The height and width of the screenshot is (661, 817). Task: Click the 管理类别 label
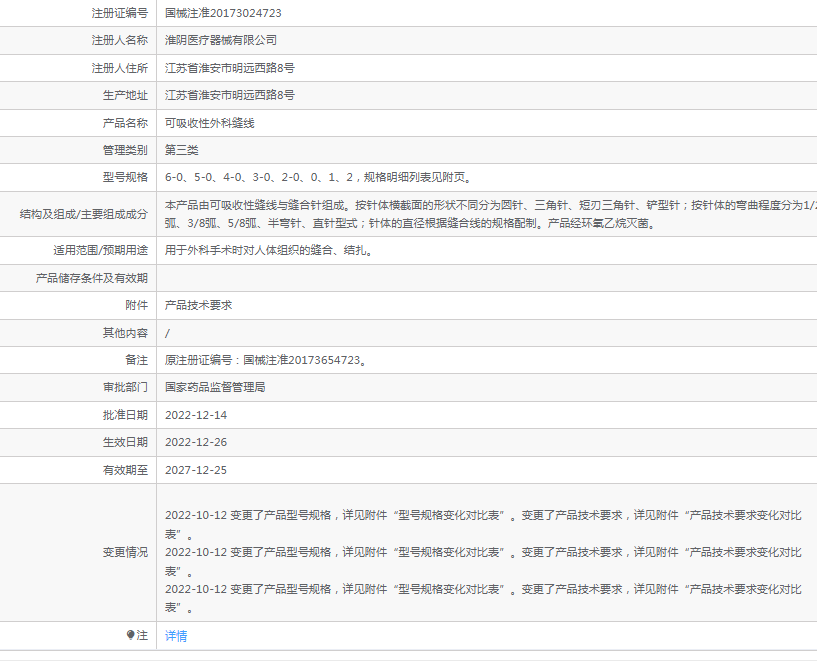(x=126, y=150)
